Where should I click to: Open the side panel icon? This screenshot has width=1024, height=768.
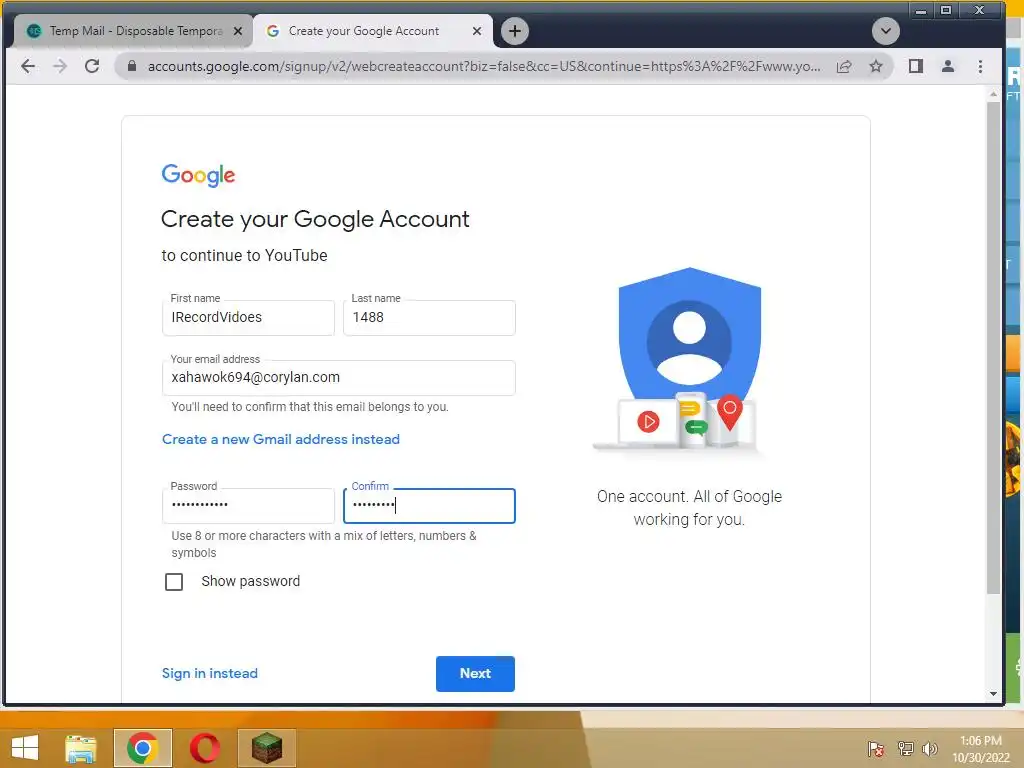(916, 66)
